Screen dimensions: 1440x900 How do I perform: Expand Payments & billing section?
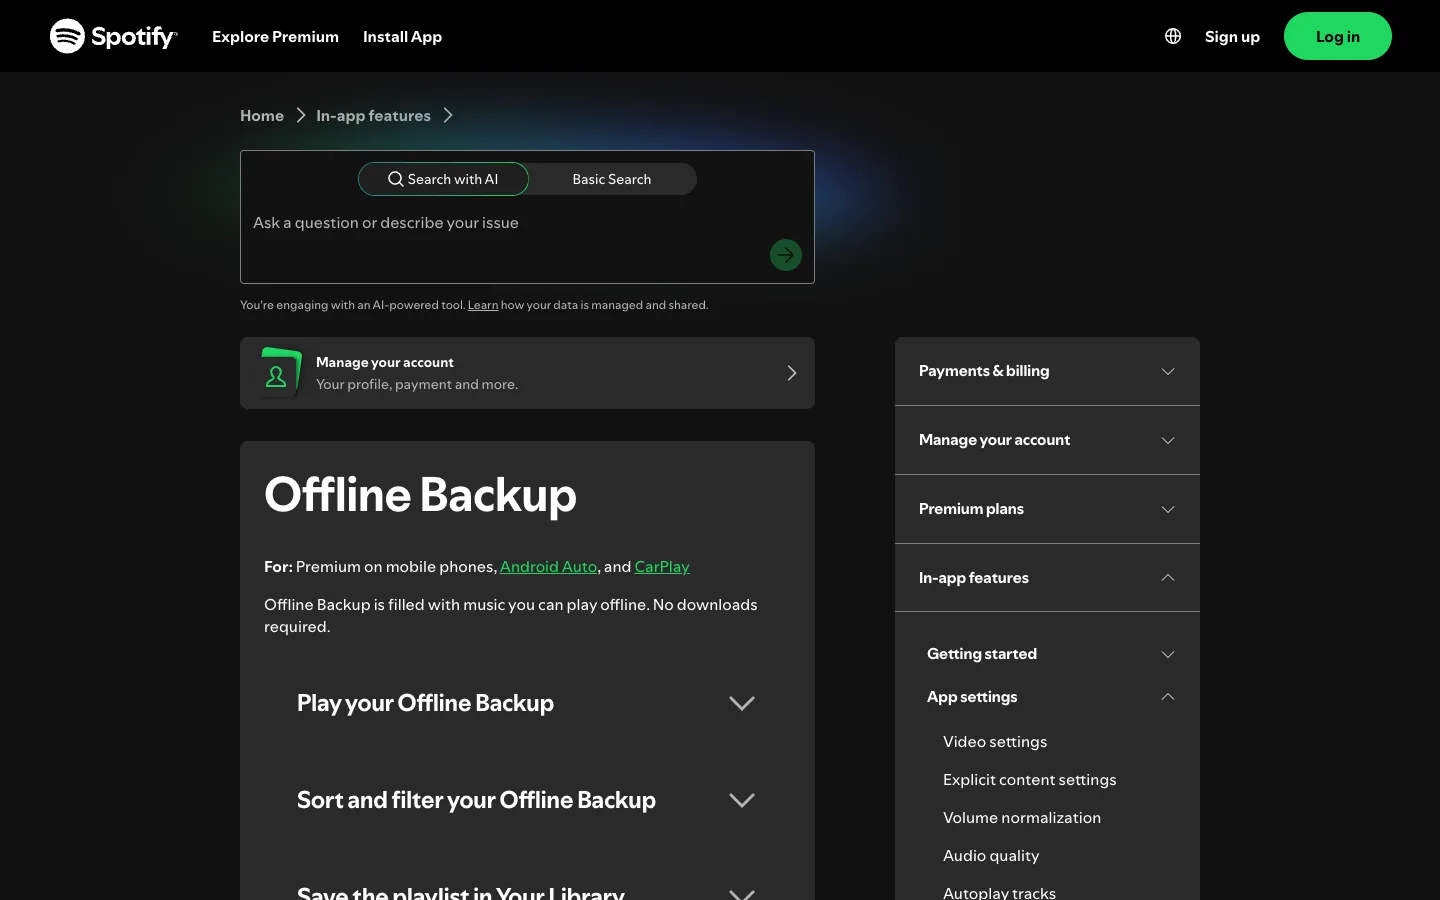click(x=1047, y=371)
